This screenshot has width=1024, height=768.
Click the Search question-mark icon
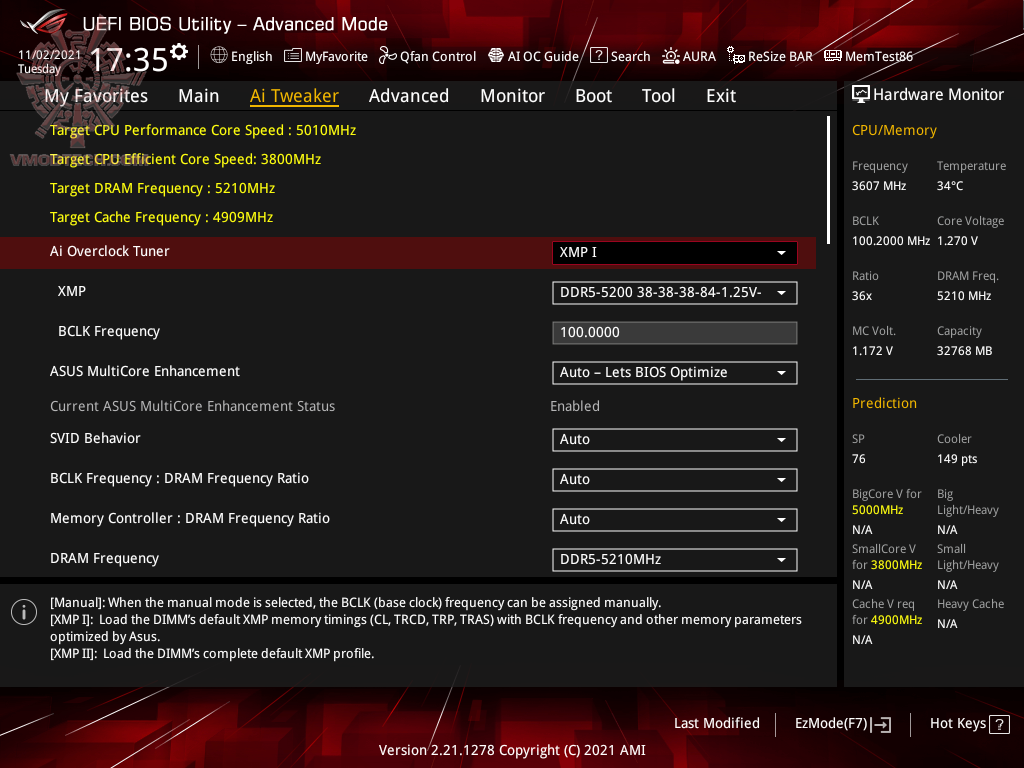click(599, 56)
